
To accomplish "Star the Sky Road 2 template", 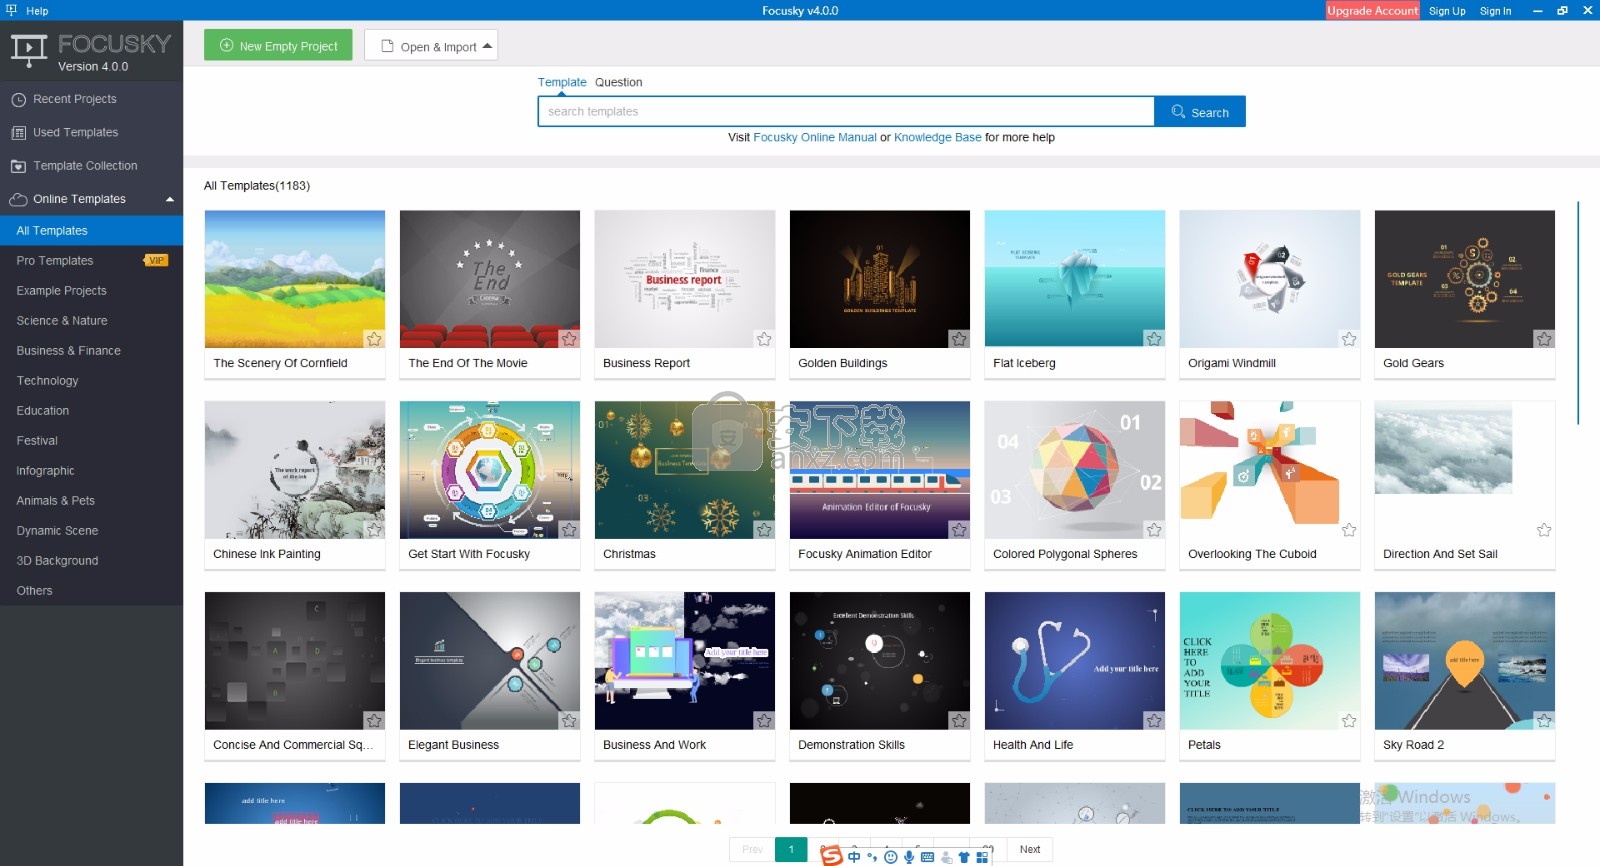I will (x=1544, y=721).
